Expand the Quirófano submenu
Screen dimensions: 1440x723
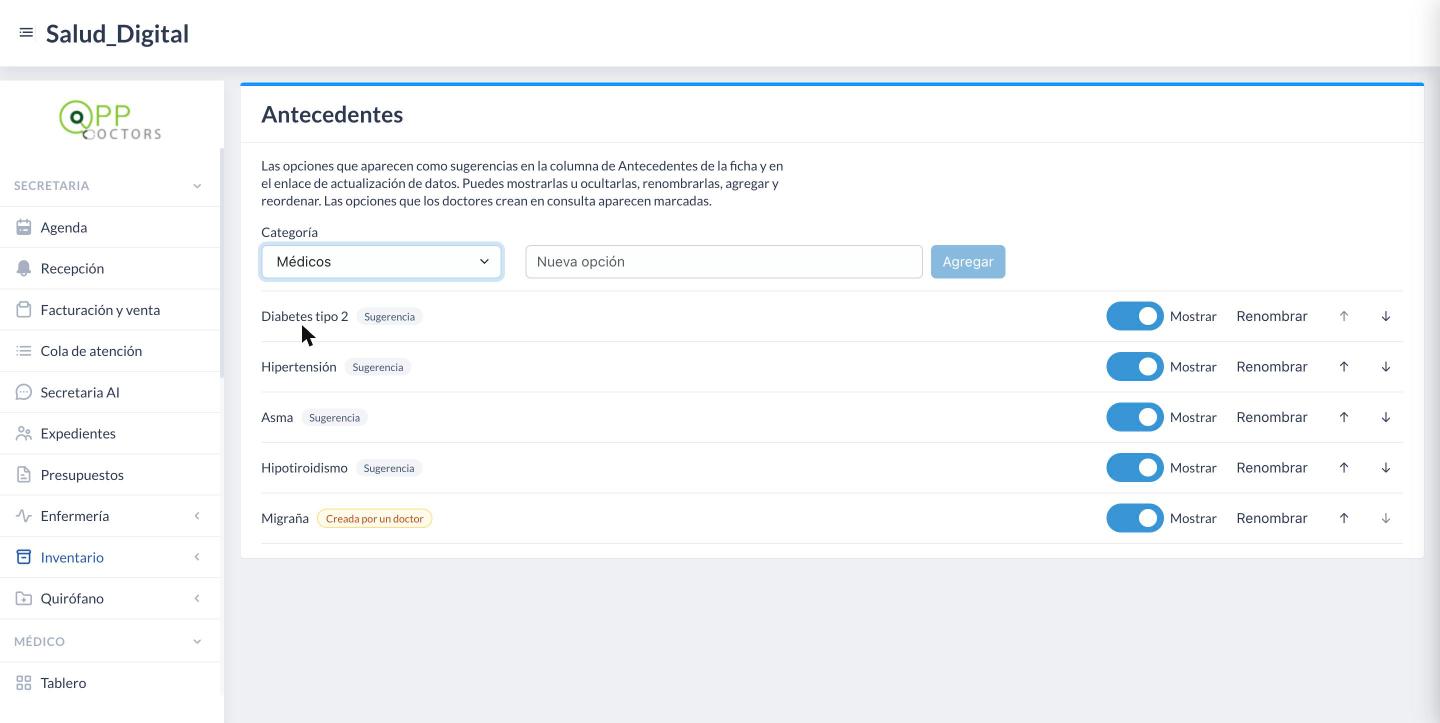(197, 599)
